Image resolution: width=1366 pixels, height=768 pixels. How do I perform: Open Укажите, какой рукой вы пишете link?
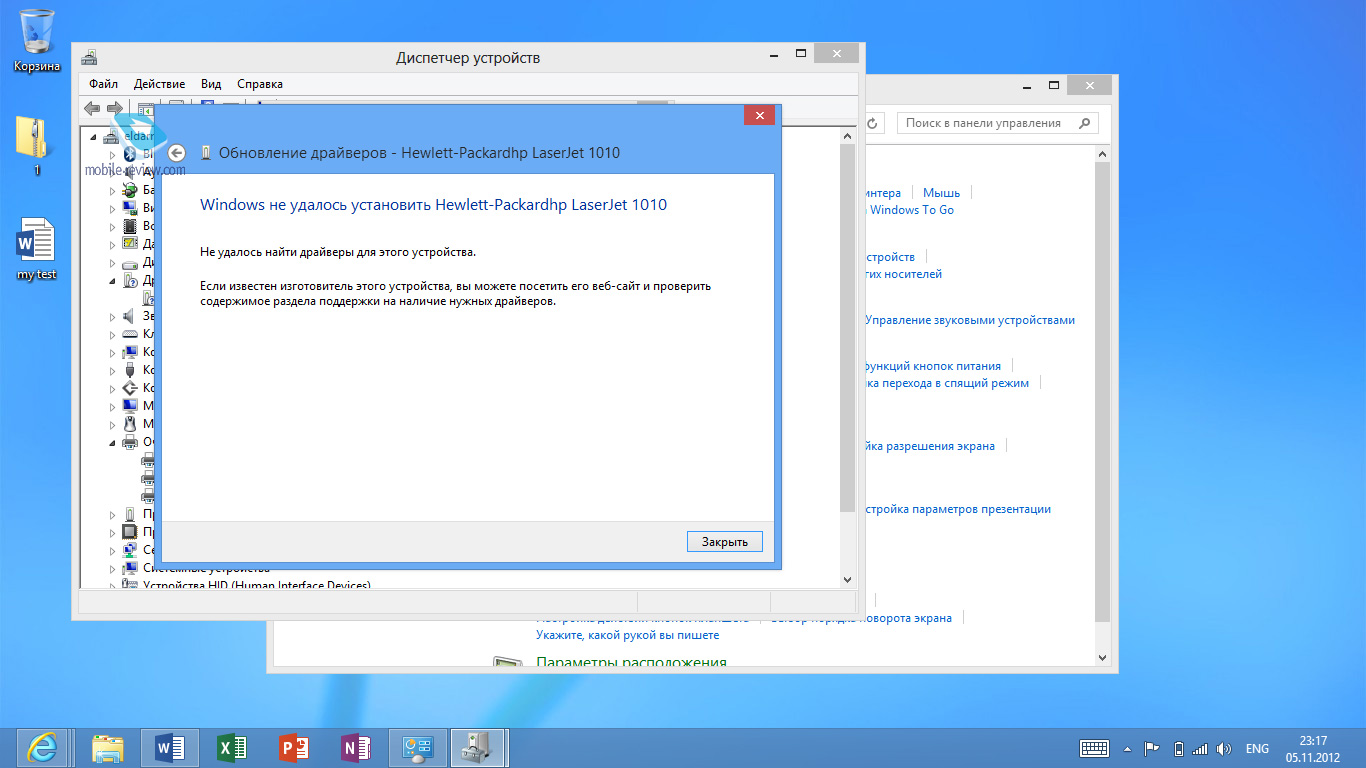(627, 635)
